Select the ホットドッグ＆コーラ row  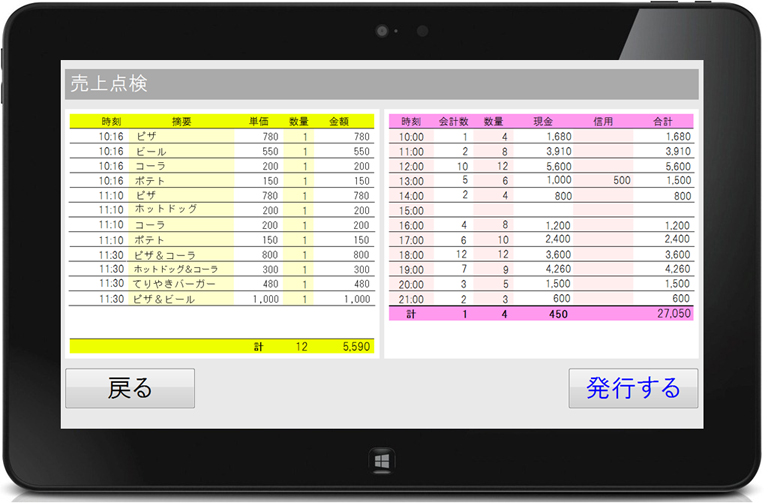click(222, 269)
